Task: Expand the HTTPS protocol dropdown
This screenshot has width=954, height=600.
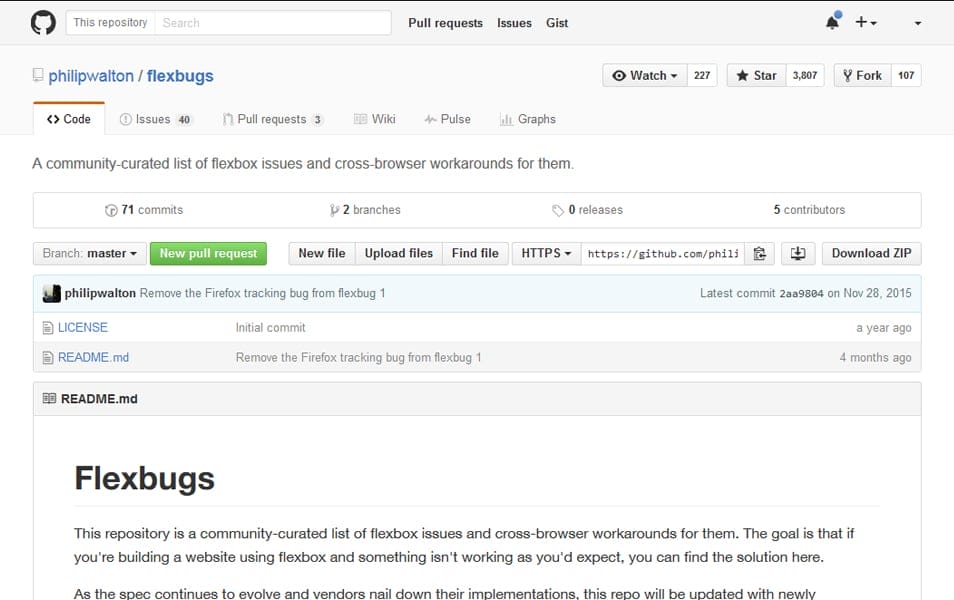Action: pos(546,253)
